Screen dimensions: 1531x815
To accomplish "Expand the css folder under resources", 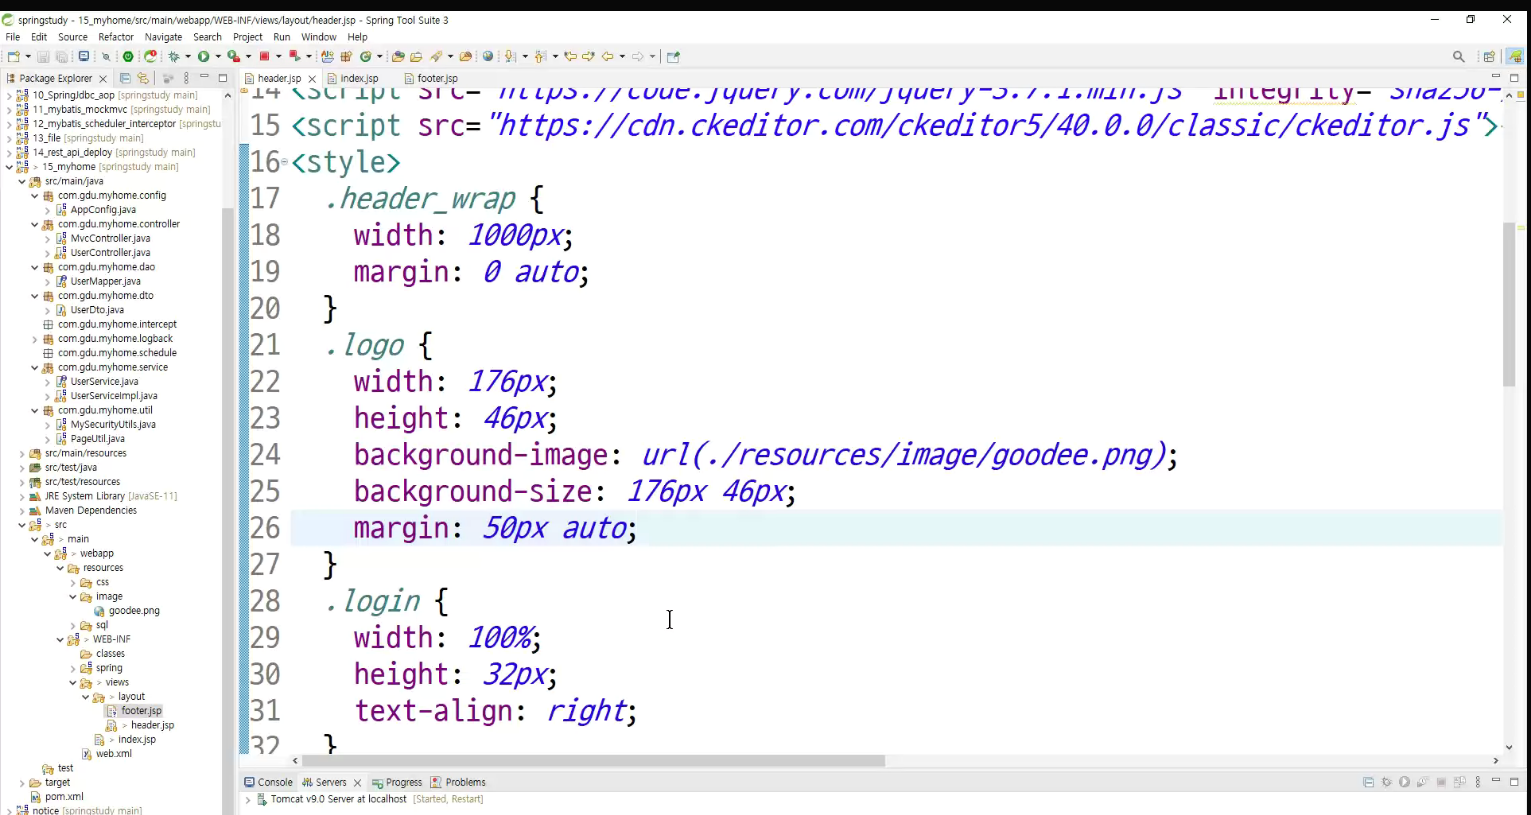I will pos(73,583).
